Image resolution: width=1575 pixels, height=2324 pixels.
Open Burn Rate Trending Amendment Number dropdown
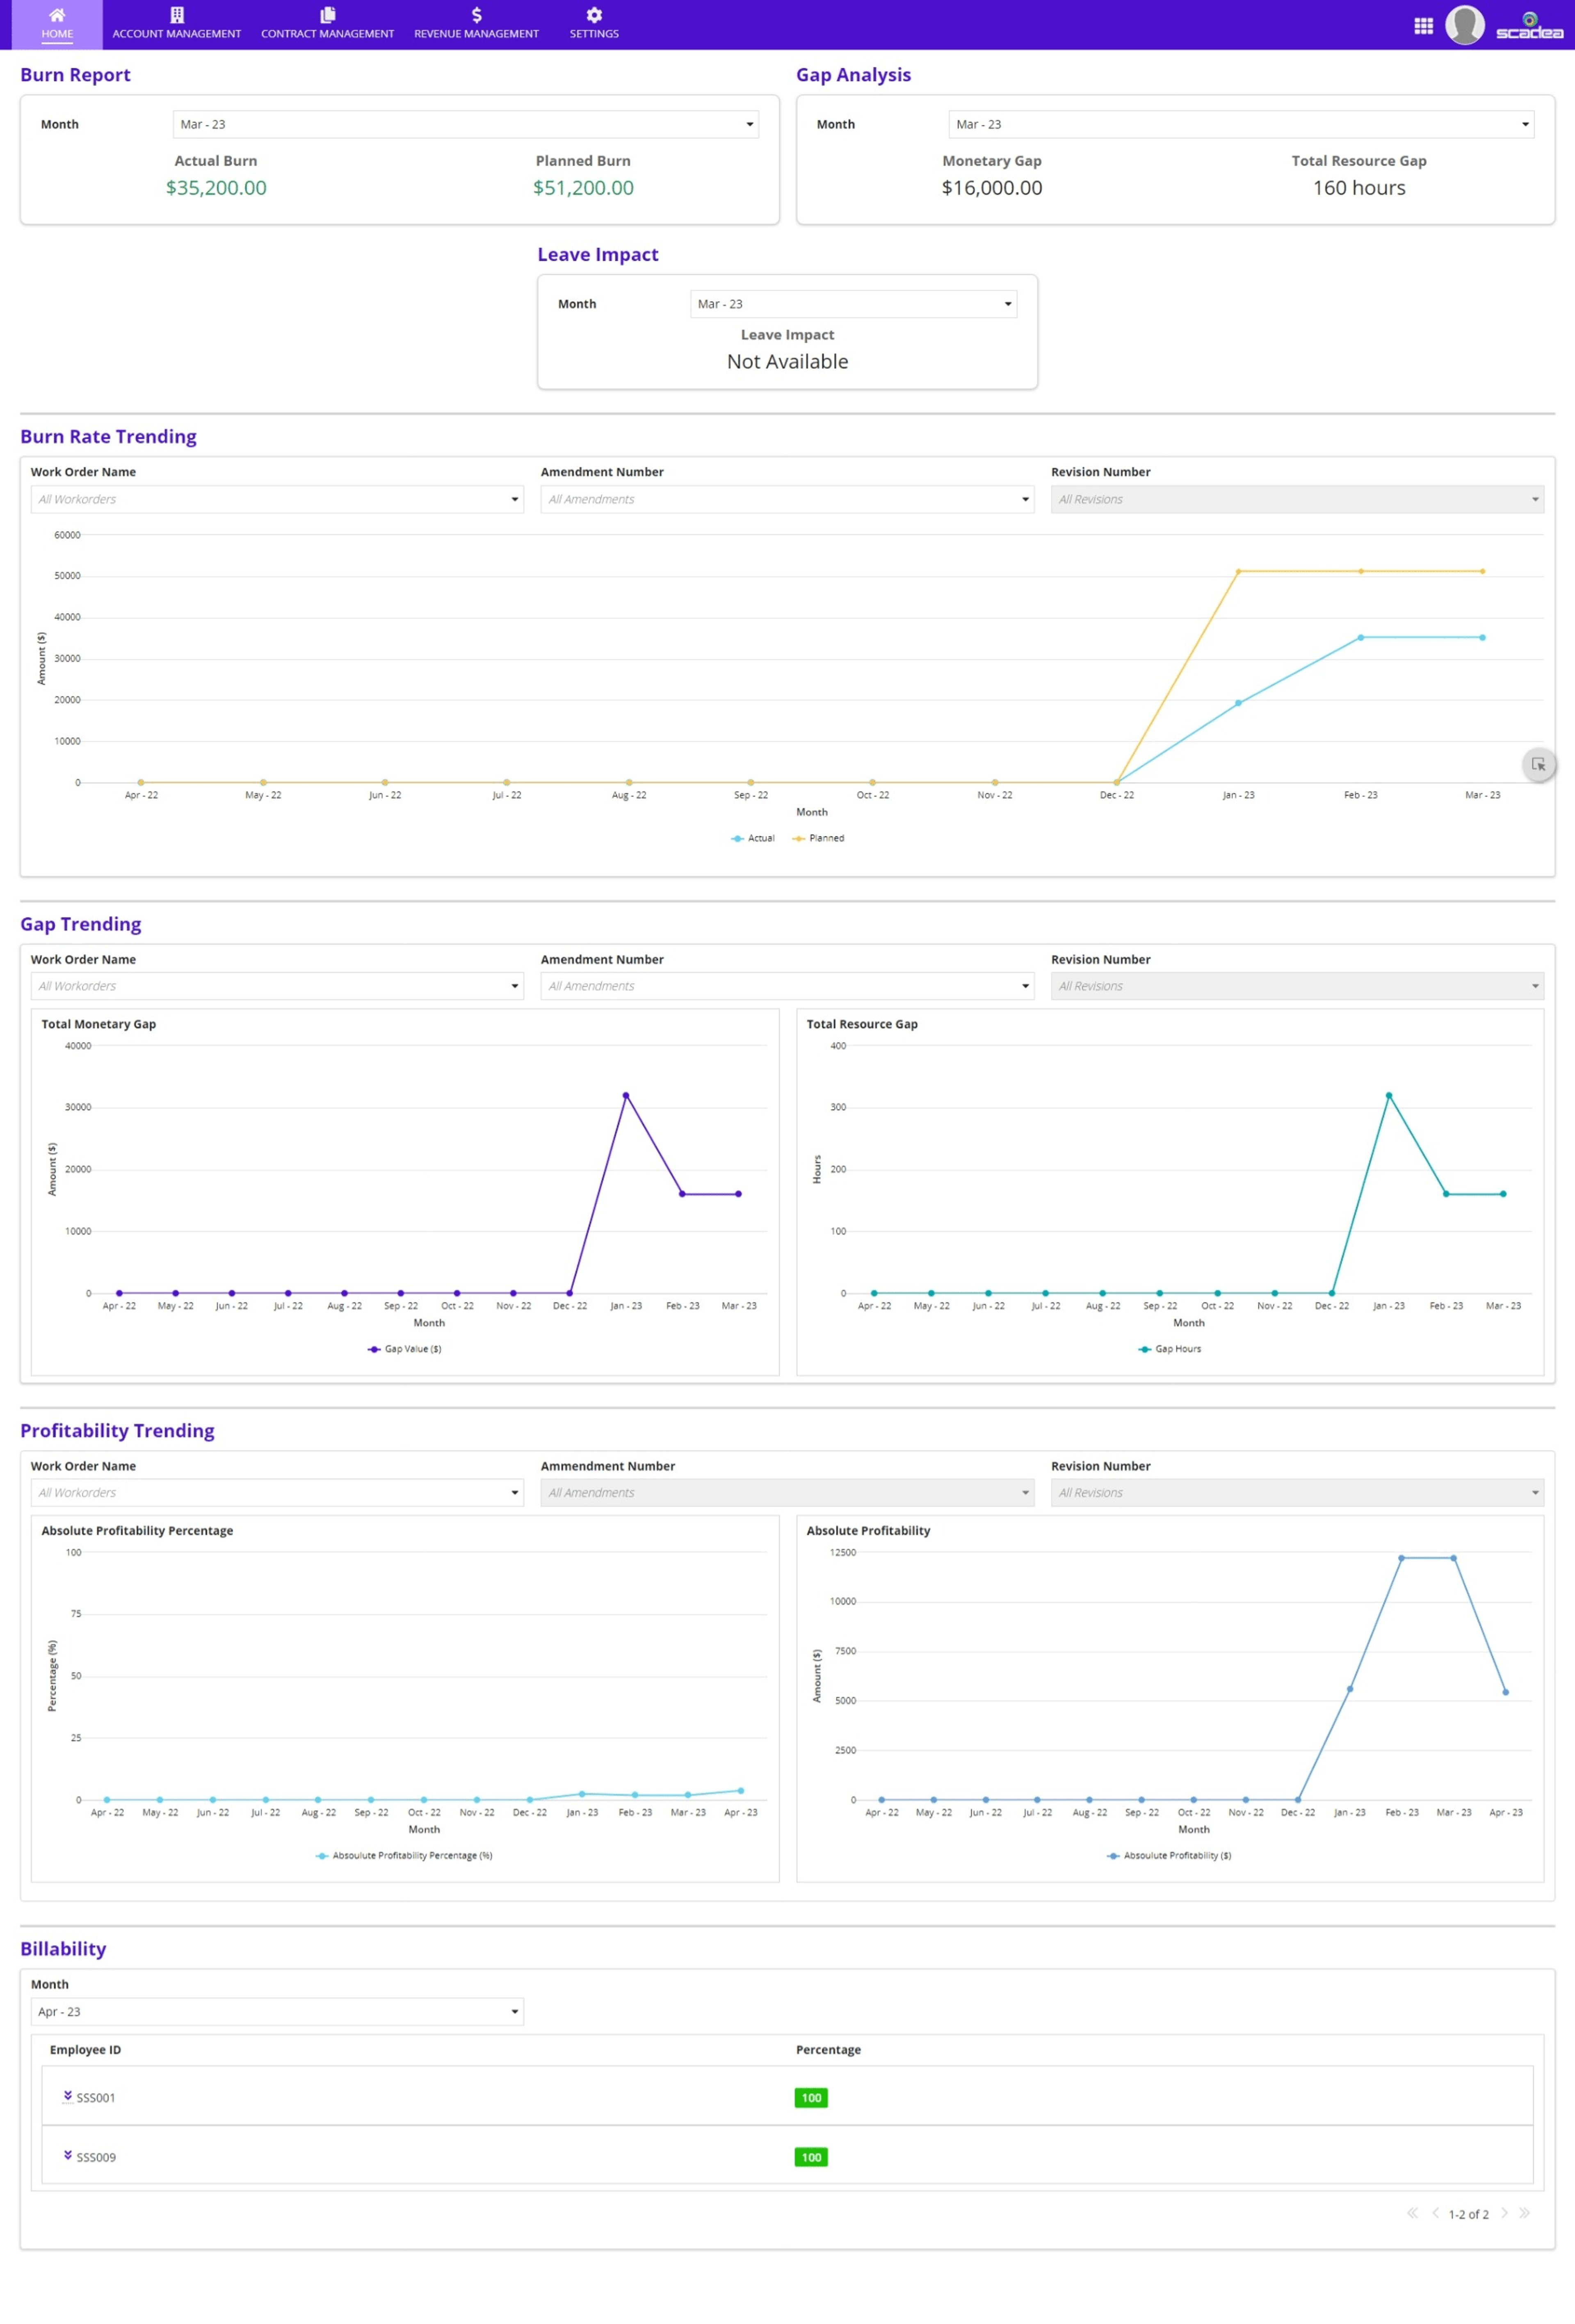click(x=787, y=499)
